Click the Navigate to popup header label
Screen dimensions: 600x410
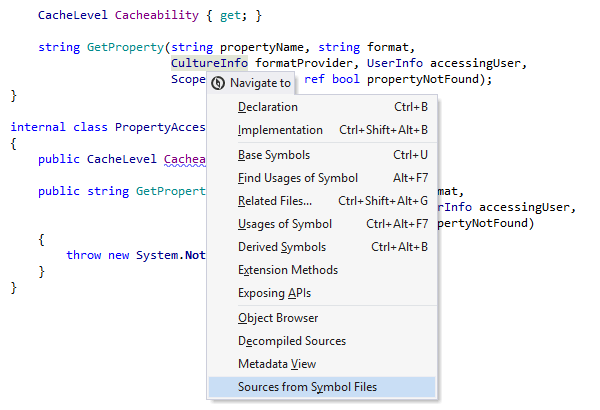coord(260,83)
